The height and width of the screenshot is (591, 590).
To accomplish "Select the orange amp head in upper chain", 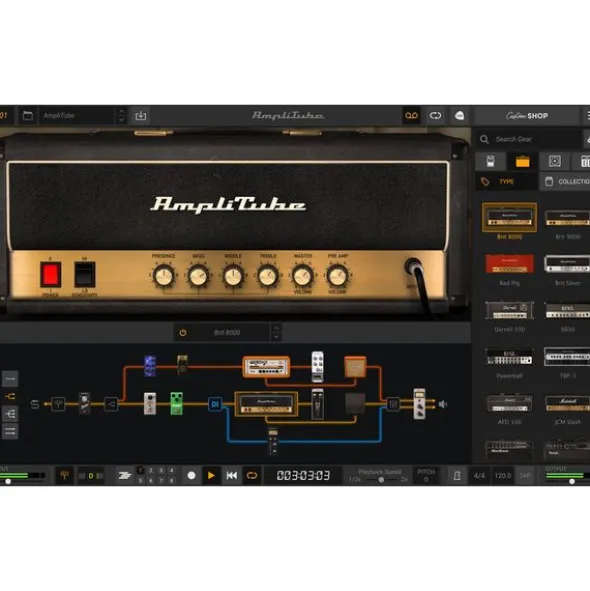I will 266,367.
